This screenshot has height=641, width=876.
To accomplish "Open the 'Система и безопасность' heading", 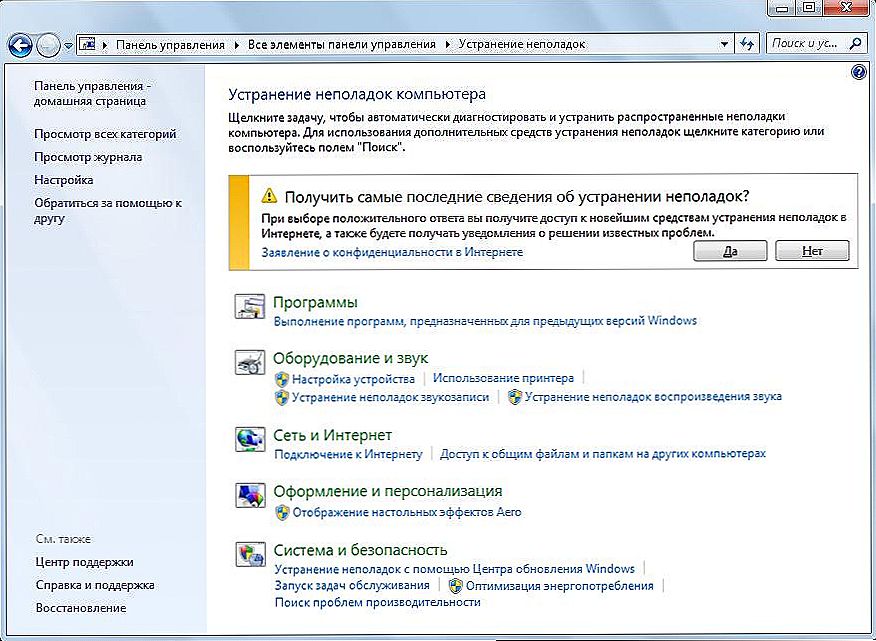I will click(x=360, y=550).
